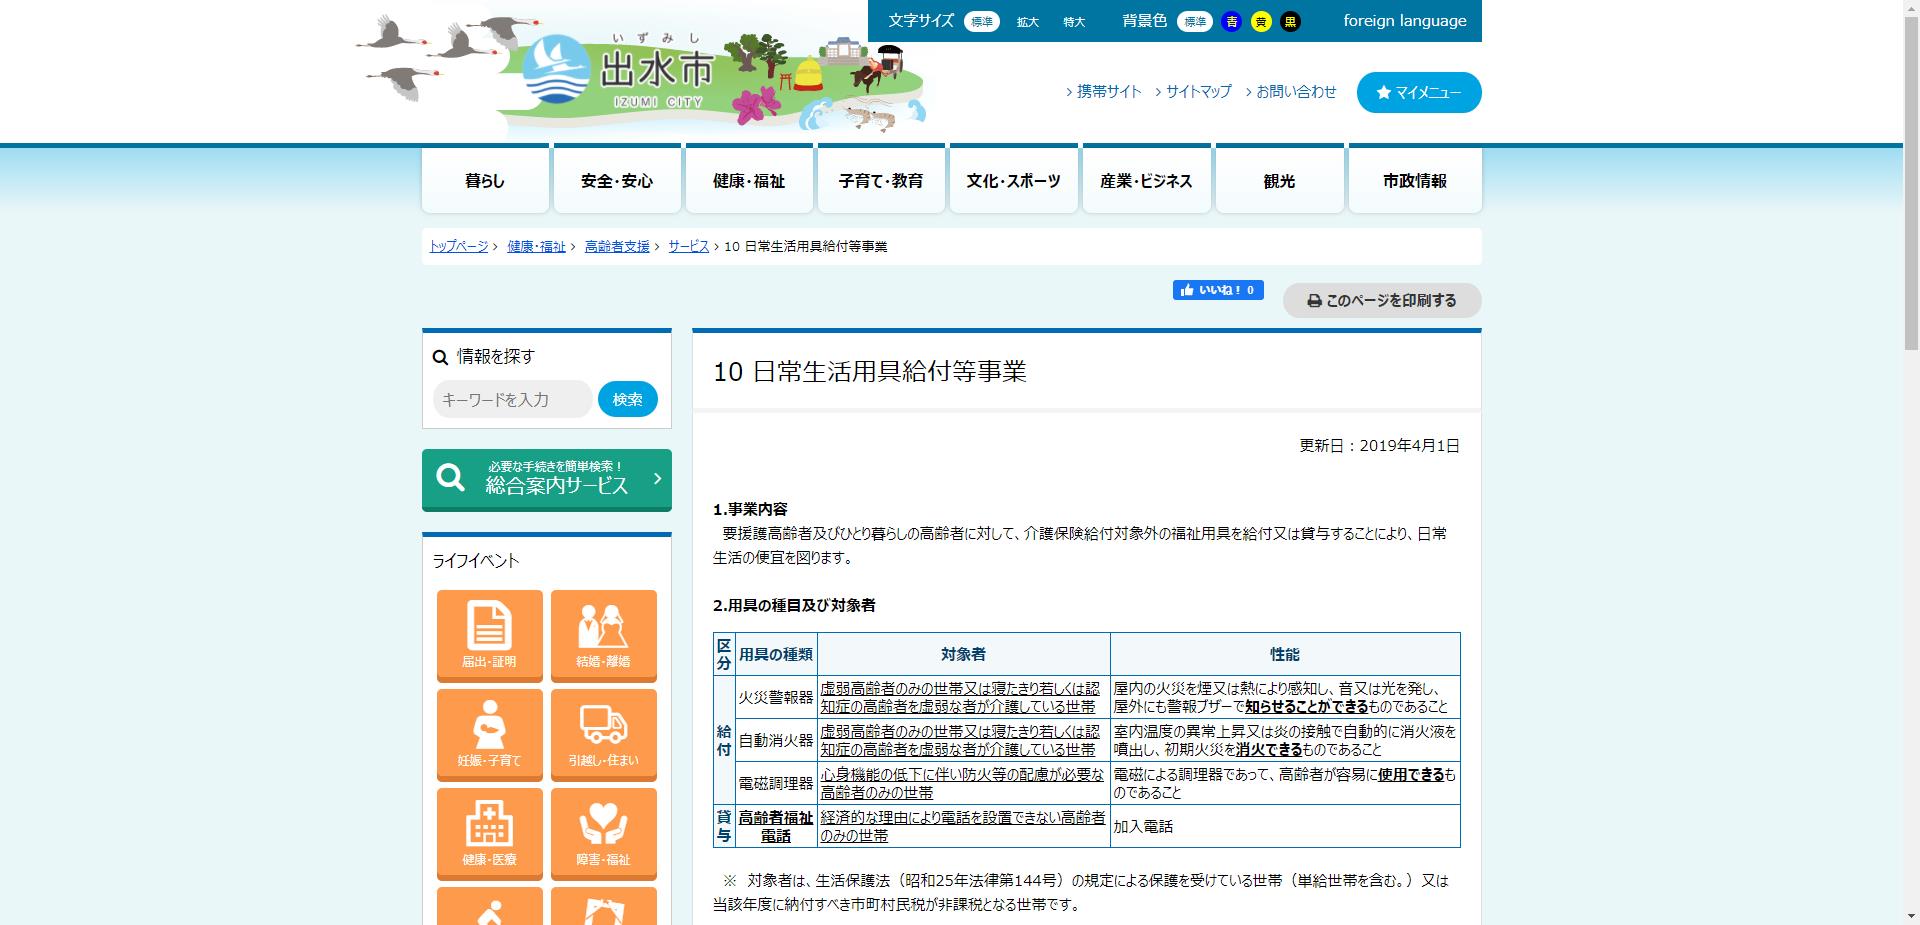Switch text size to 拡大

click(1028, 21)
